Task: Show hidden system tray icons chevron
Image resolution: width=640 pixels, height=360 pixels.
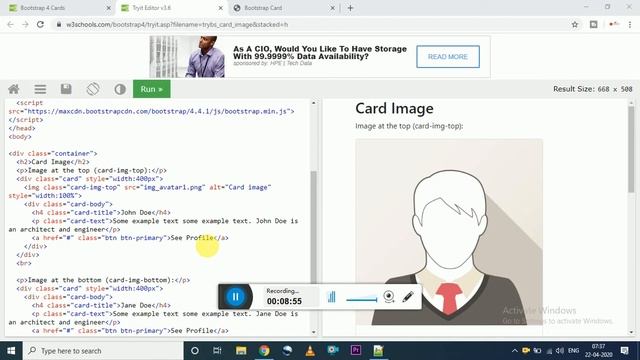Action: pos(514,351)
